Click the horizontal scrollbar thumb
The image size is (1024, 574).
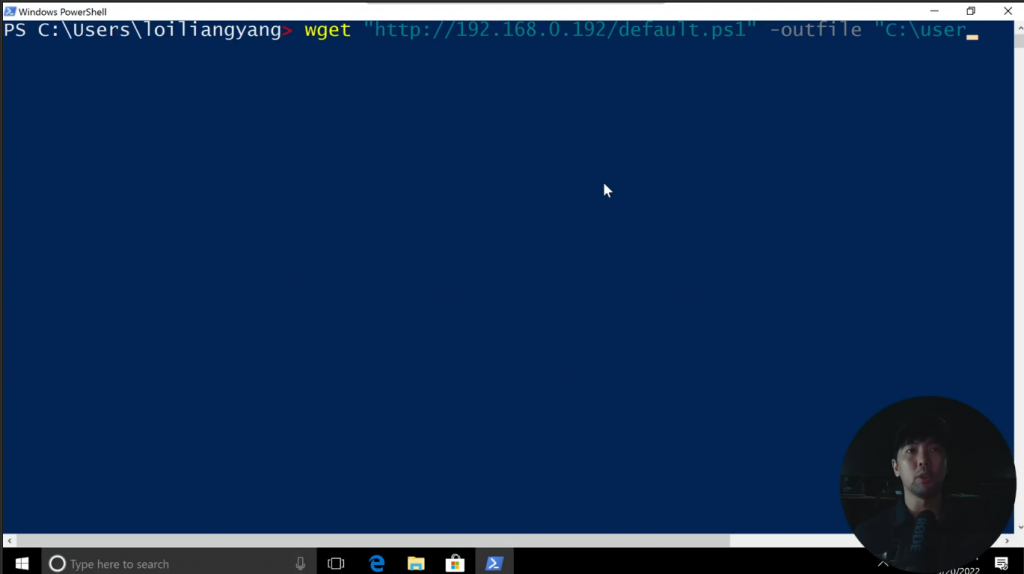coord(372,541)
